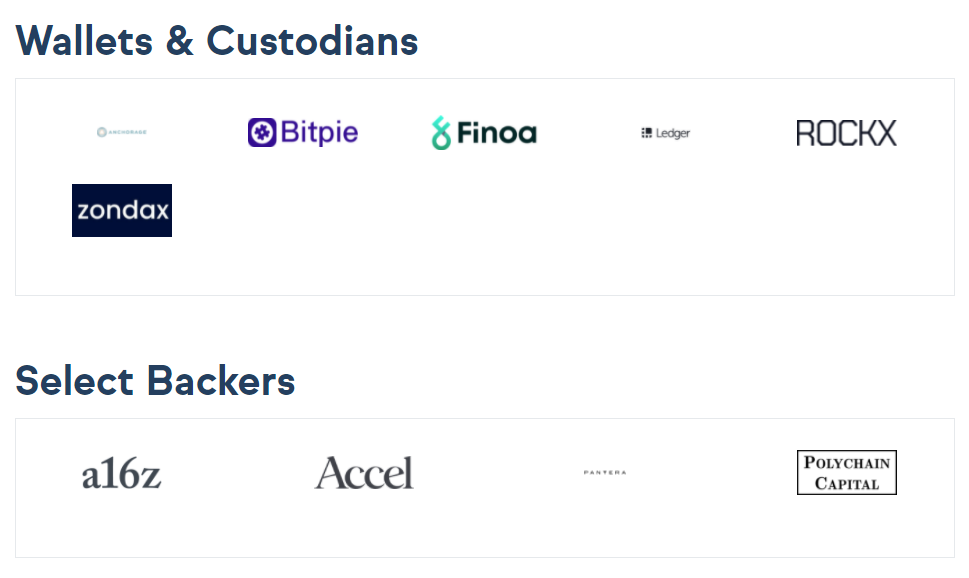Select the green Finoa symbol
This screenshot has width=969, height=578.
tap(441, 133)
